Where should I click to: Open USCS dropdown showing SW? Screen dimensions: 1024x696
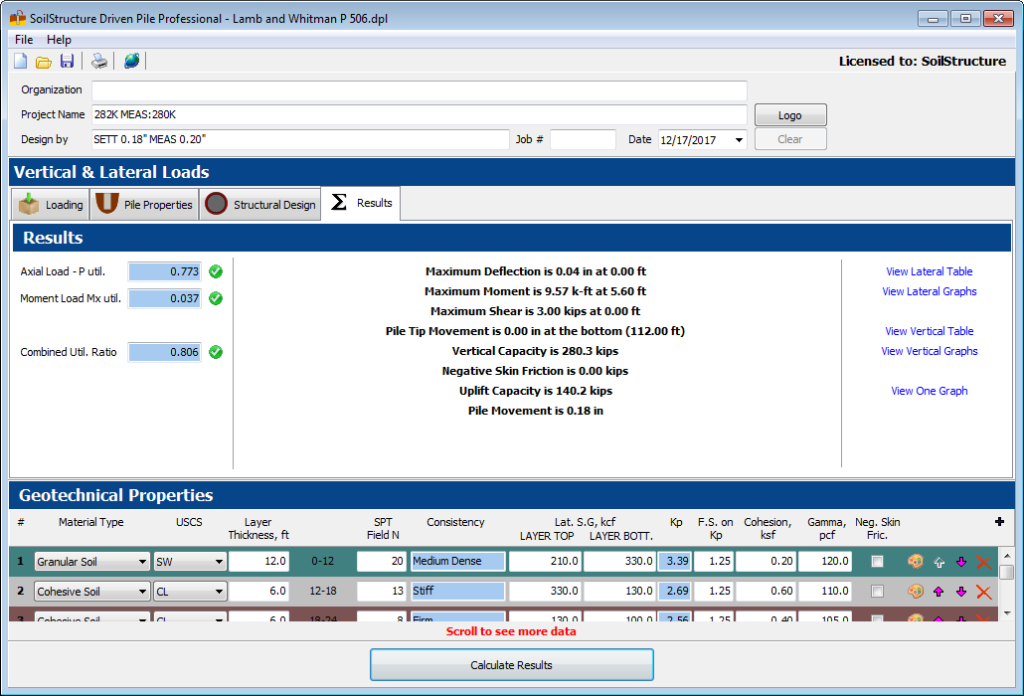point(219,562)
